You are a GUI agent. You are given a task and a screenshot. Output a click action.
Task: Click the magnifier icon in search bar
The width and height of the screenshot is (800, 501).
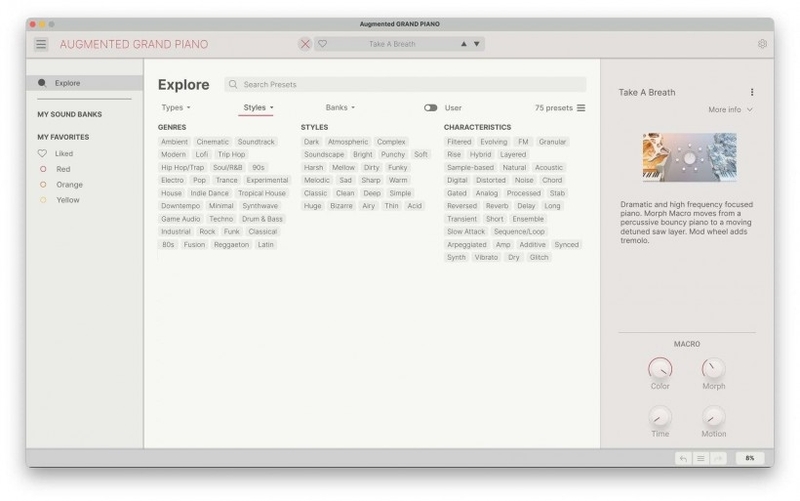pyautogui.click(x=233, y=84)
